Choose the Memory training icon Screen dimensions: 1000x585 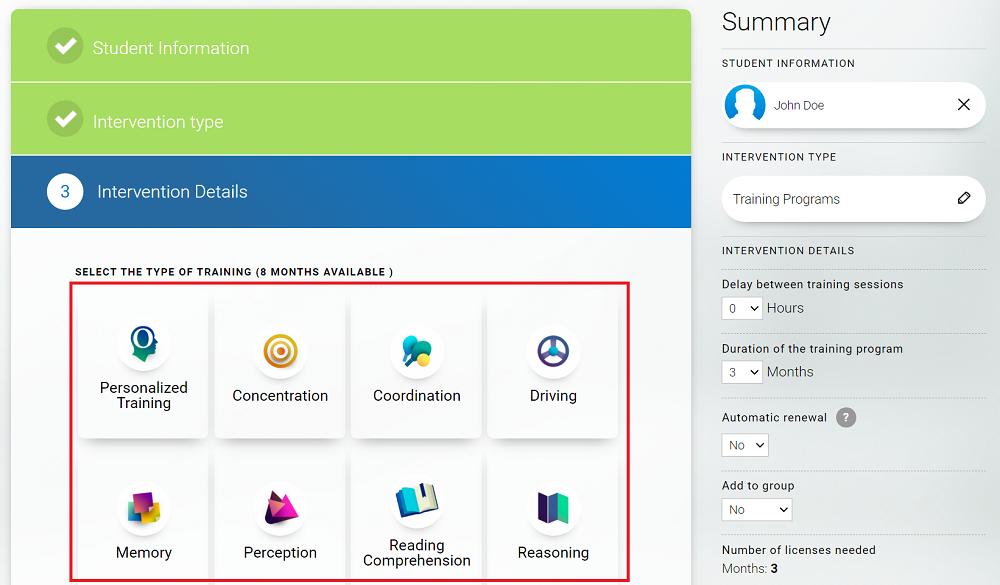(x=144, y=509)
